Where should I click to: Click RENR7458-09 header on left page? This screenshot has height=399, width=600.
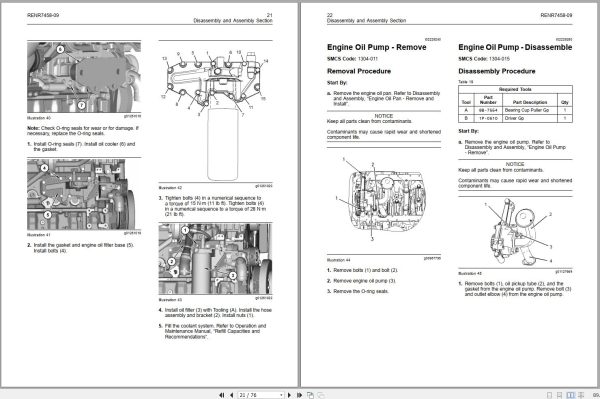pos(43,15)
